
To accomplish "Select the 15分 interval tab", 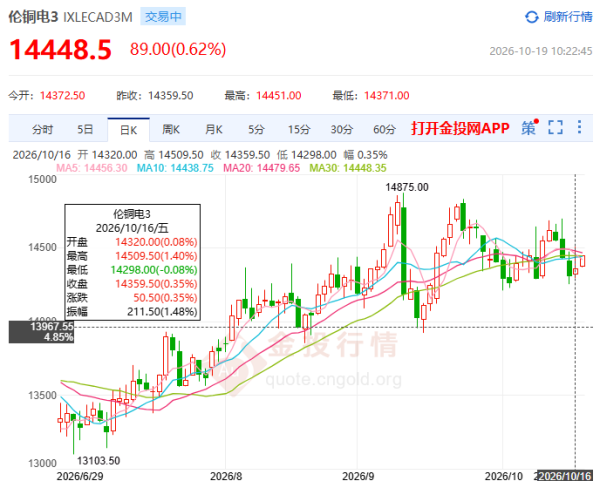I will pyautogui.click(x=299, y=129).
